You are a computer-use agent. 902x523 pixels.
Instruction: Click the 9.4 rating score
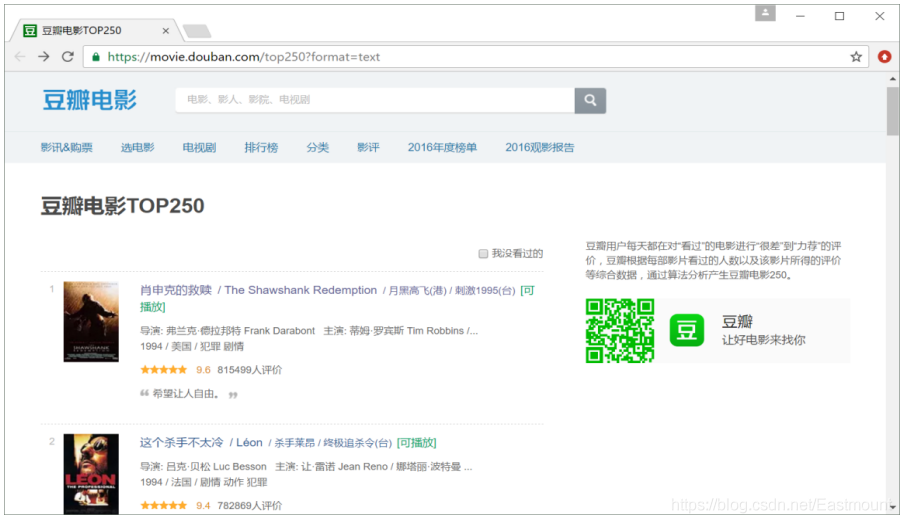point(203,506)
